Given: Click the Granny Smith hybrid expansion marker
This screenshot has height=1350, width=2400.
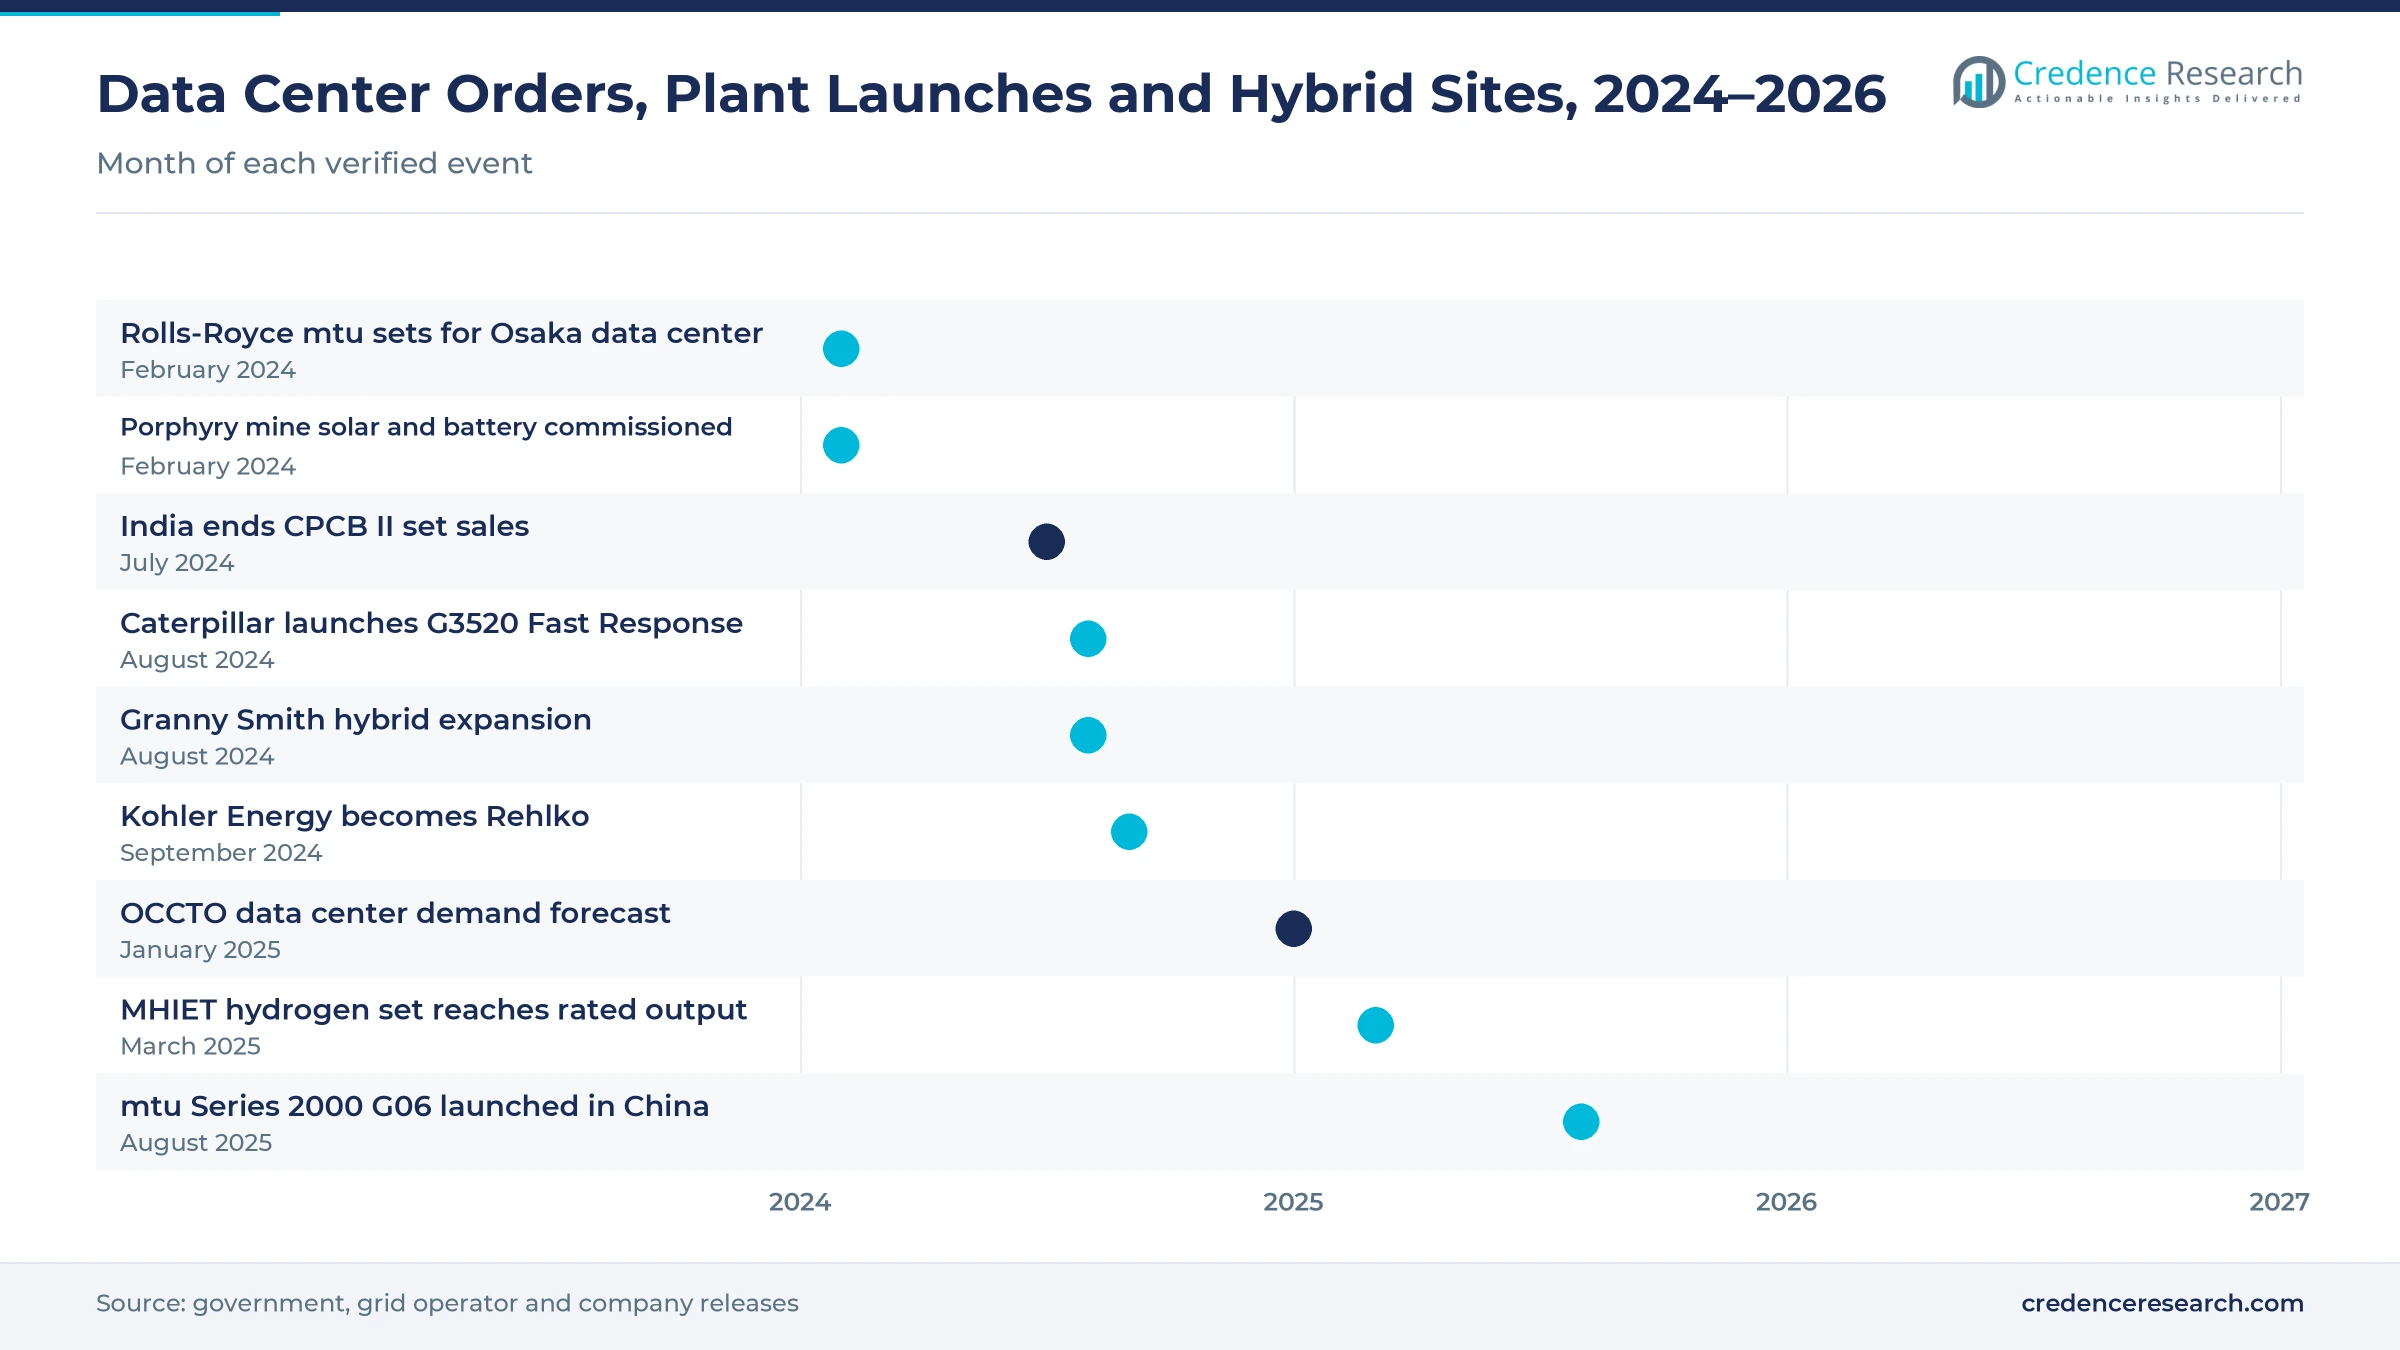Looking at the screenshot, I should pos(1088,735).
